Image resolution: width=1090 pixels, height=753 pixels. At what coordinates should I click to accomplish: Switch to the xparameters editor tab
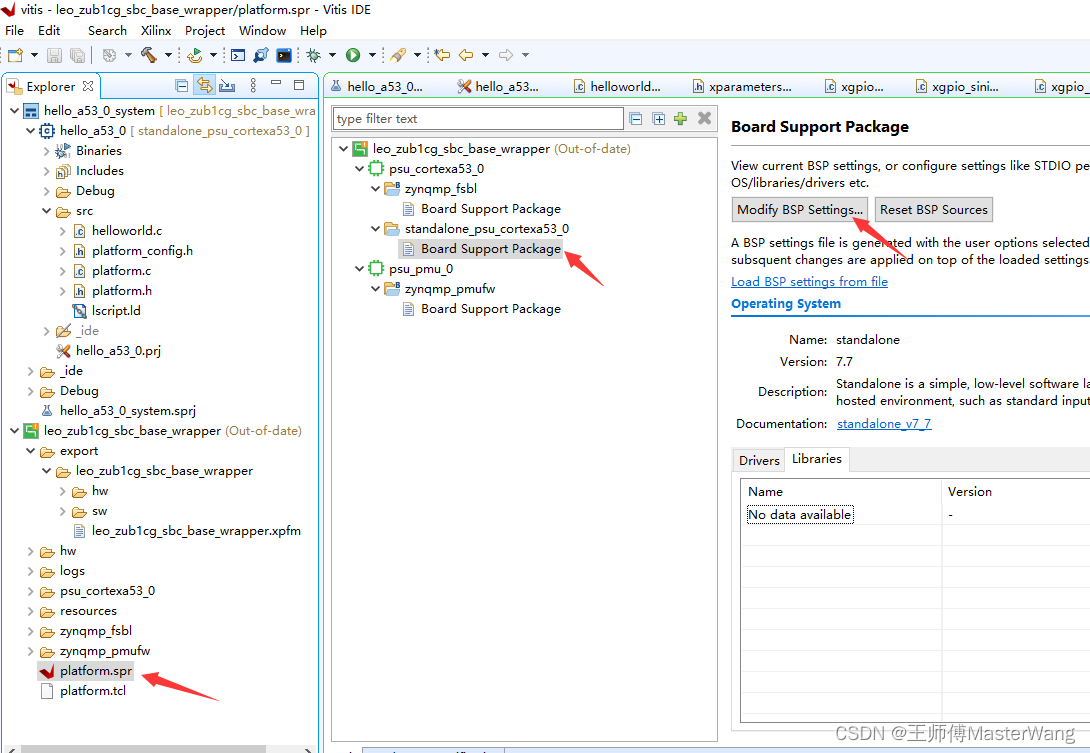pyautogui.click(x=742, y=86)
